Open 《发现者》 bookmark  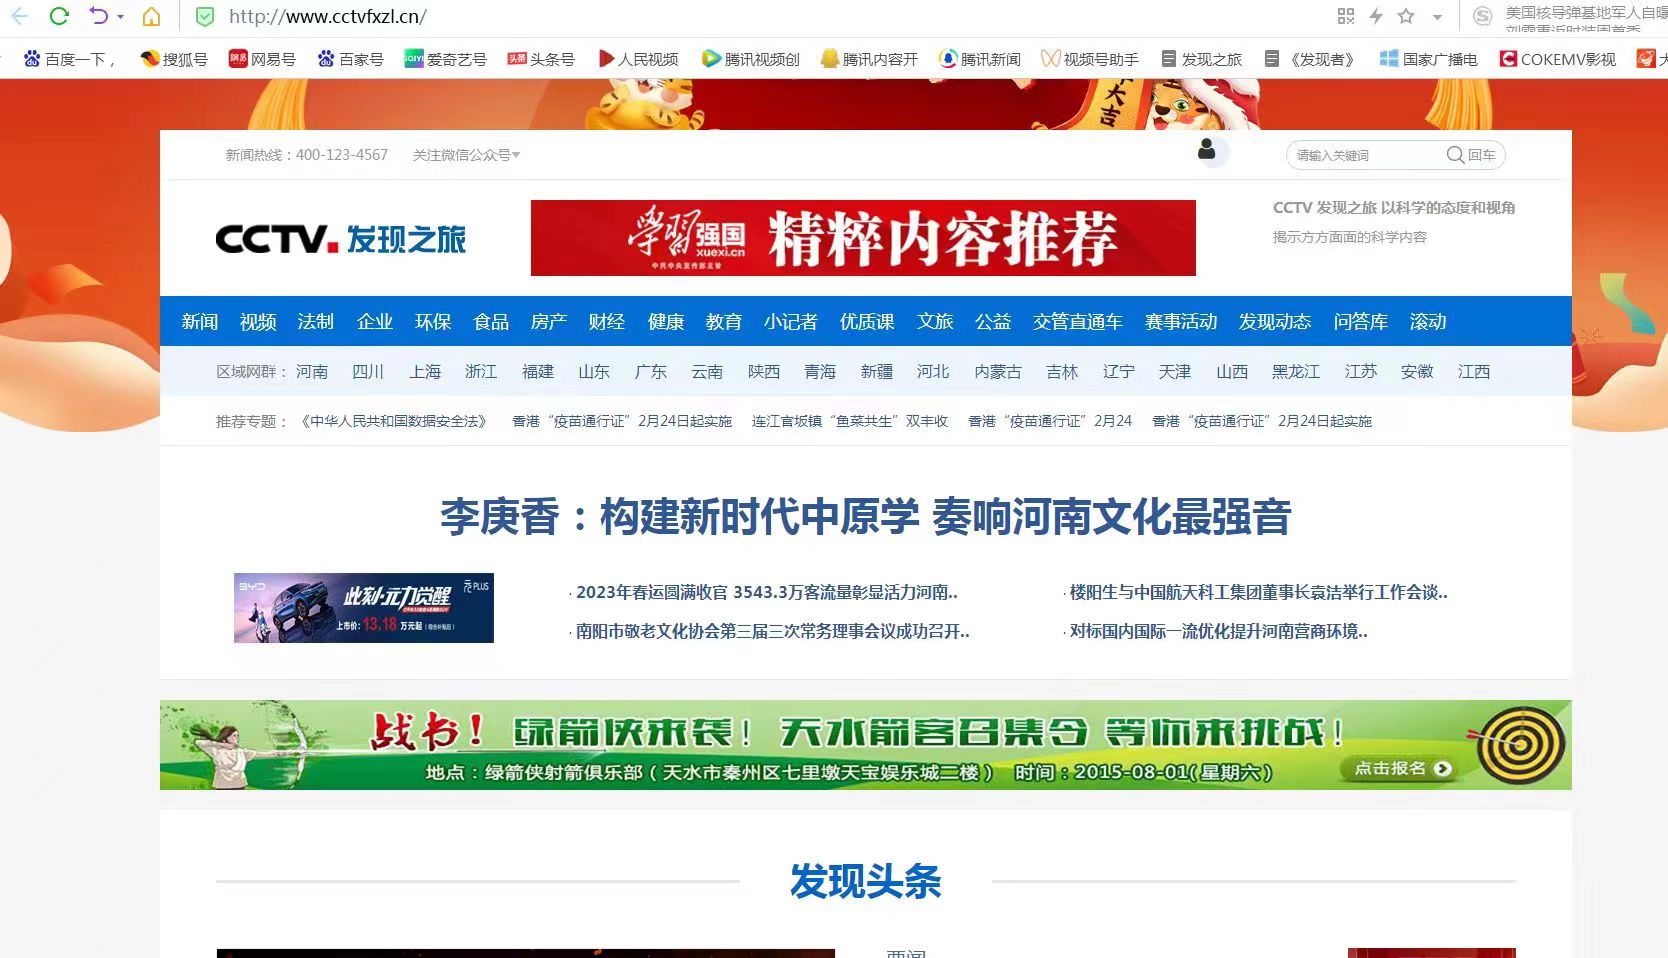tap(1310, 59)
